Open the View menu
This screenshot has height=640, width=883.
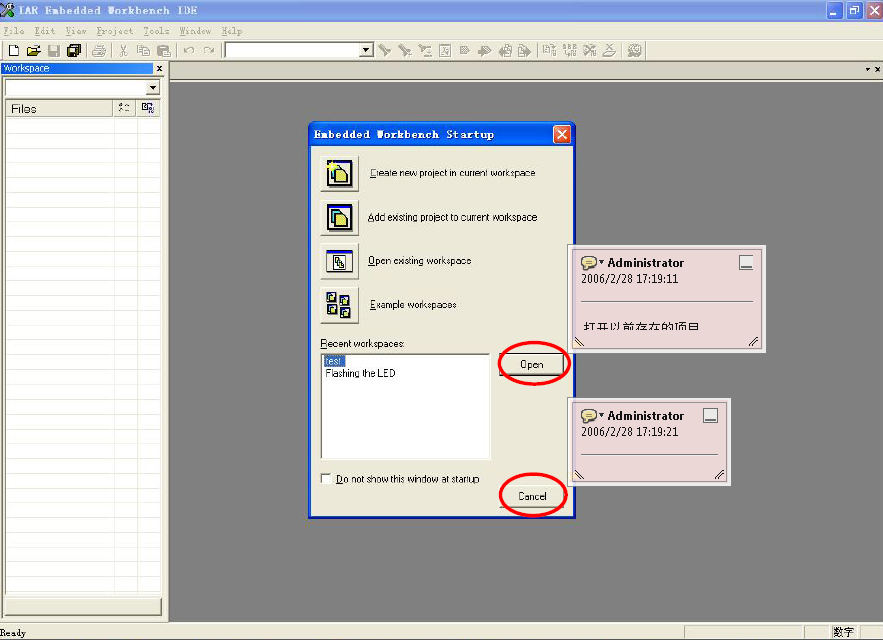[x=76, y=31]
